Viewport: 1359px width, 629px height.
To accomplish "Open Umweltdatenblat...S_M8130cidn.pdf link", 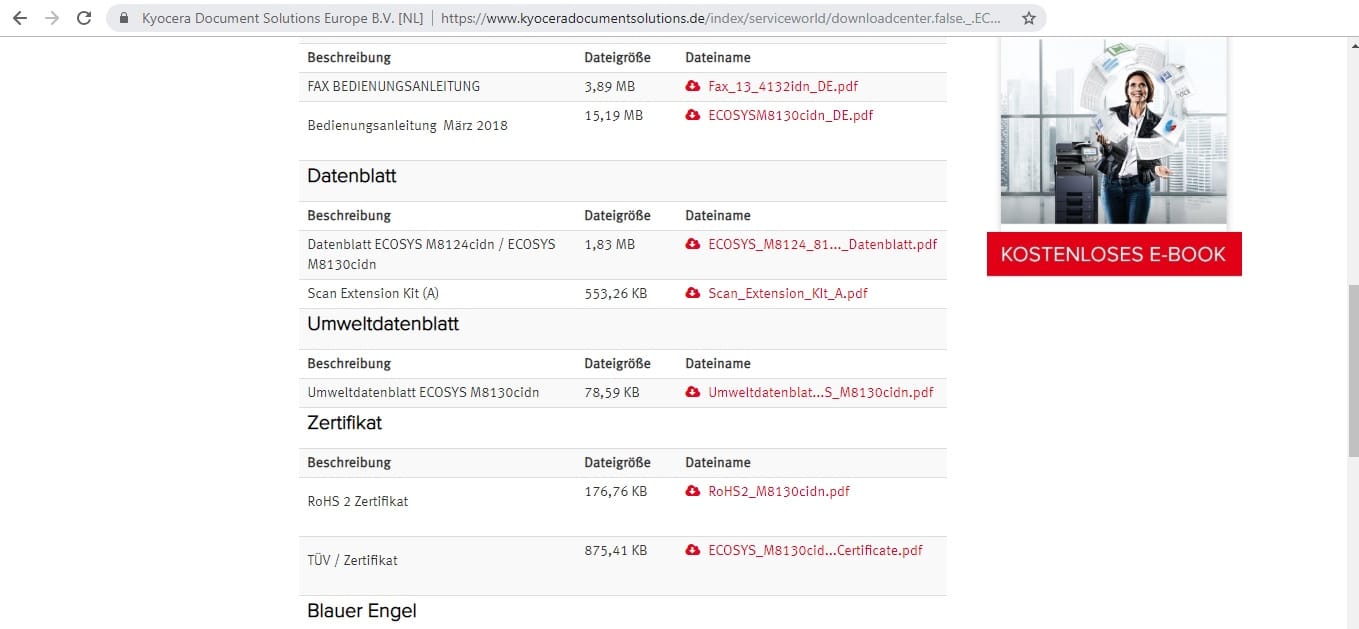I will coord(821,392).
